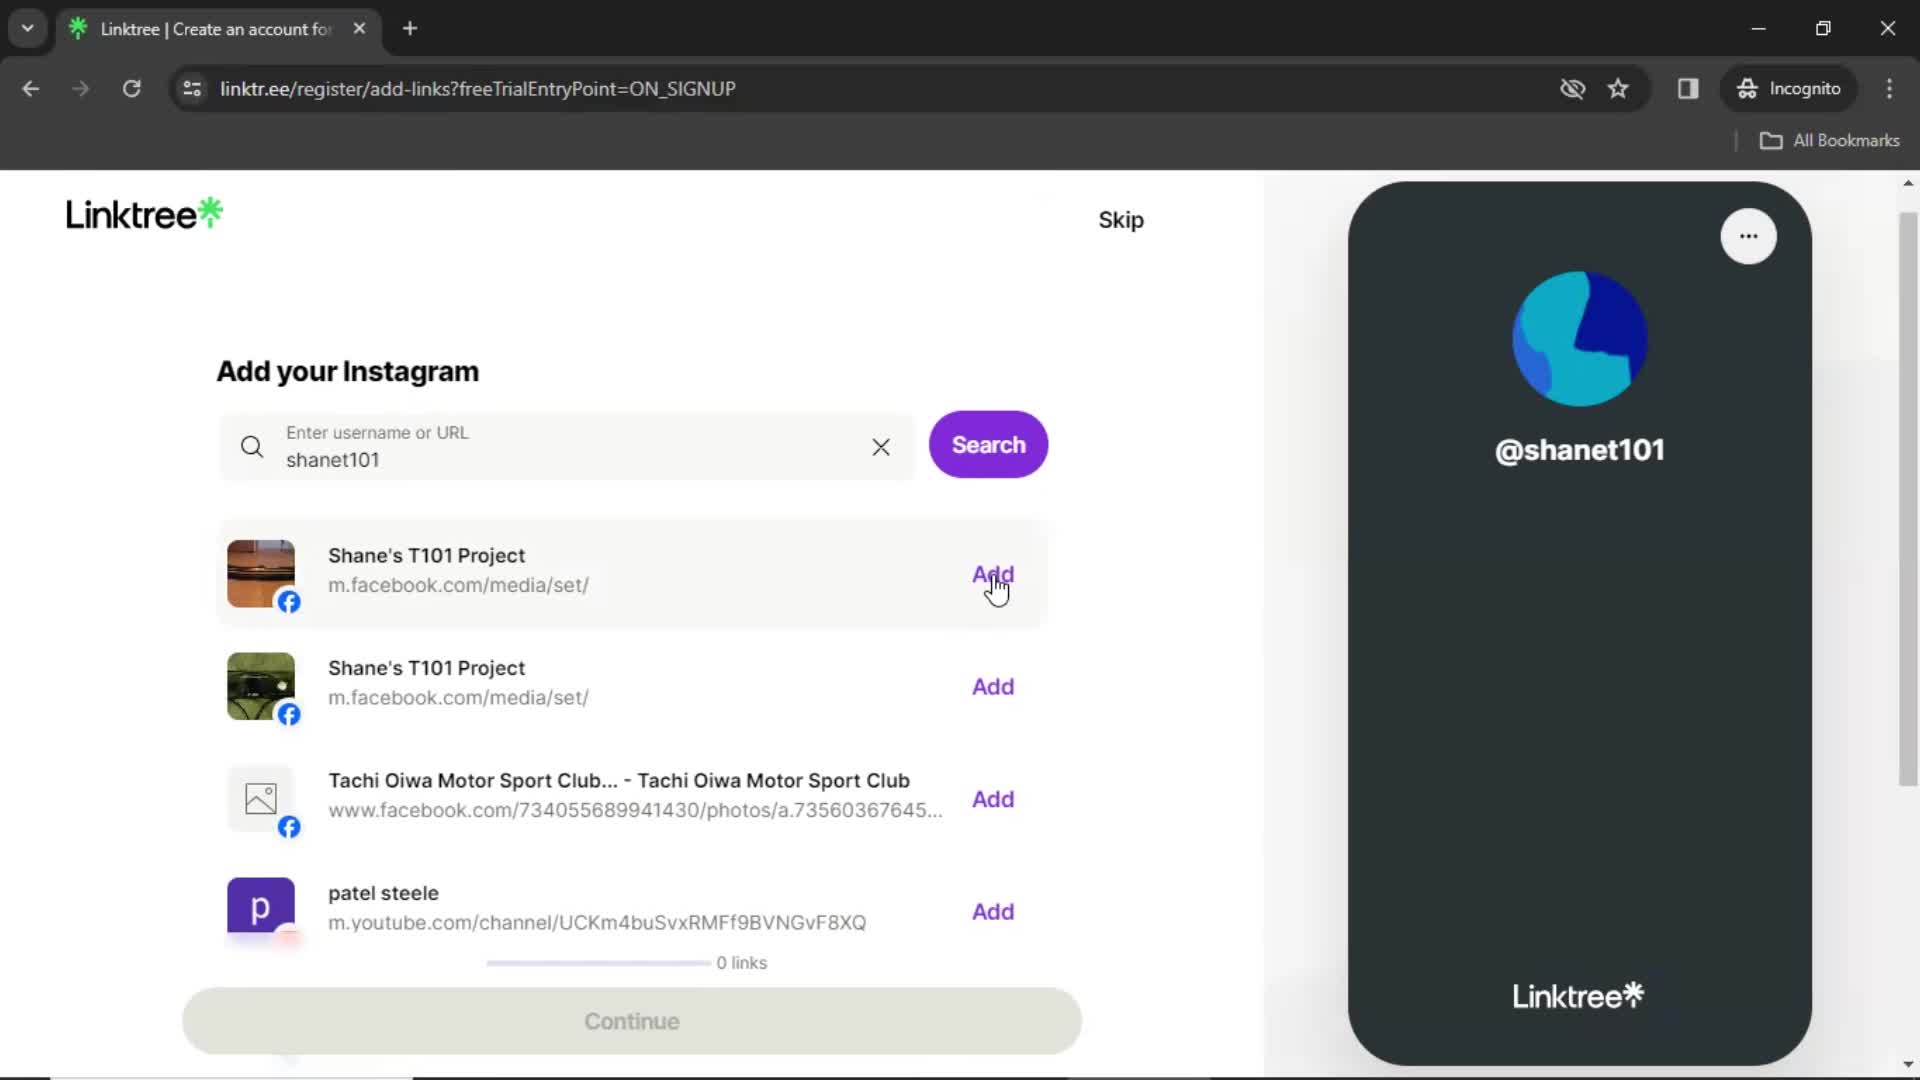Minimize the browser window
This screenshot has width=1920, height=1080.
[1758, 29]
